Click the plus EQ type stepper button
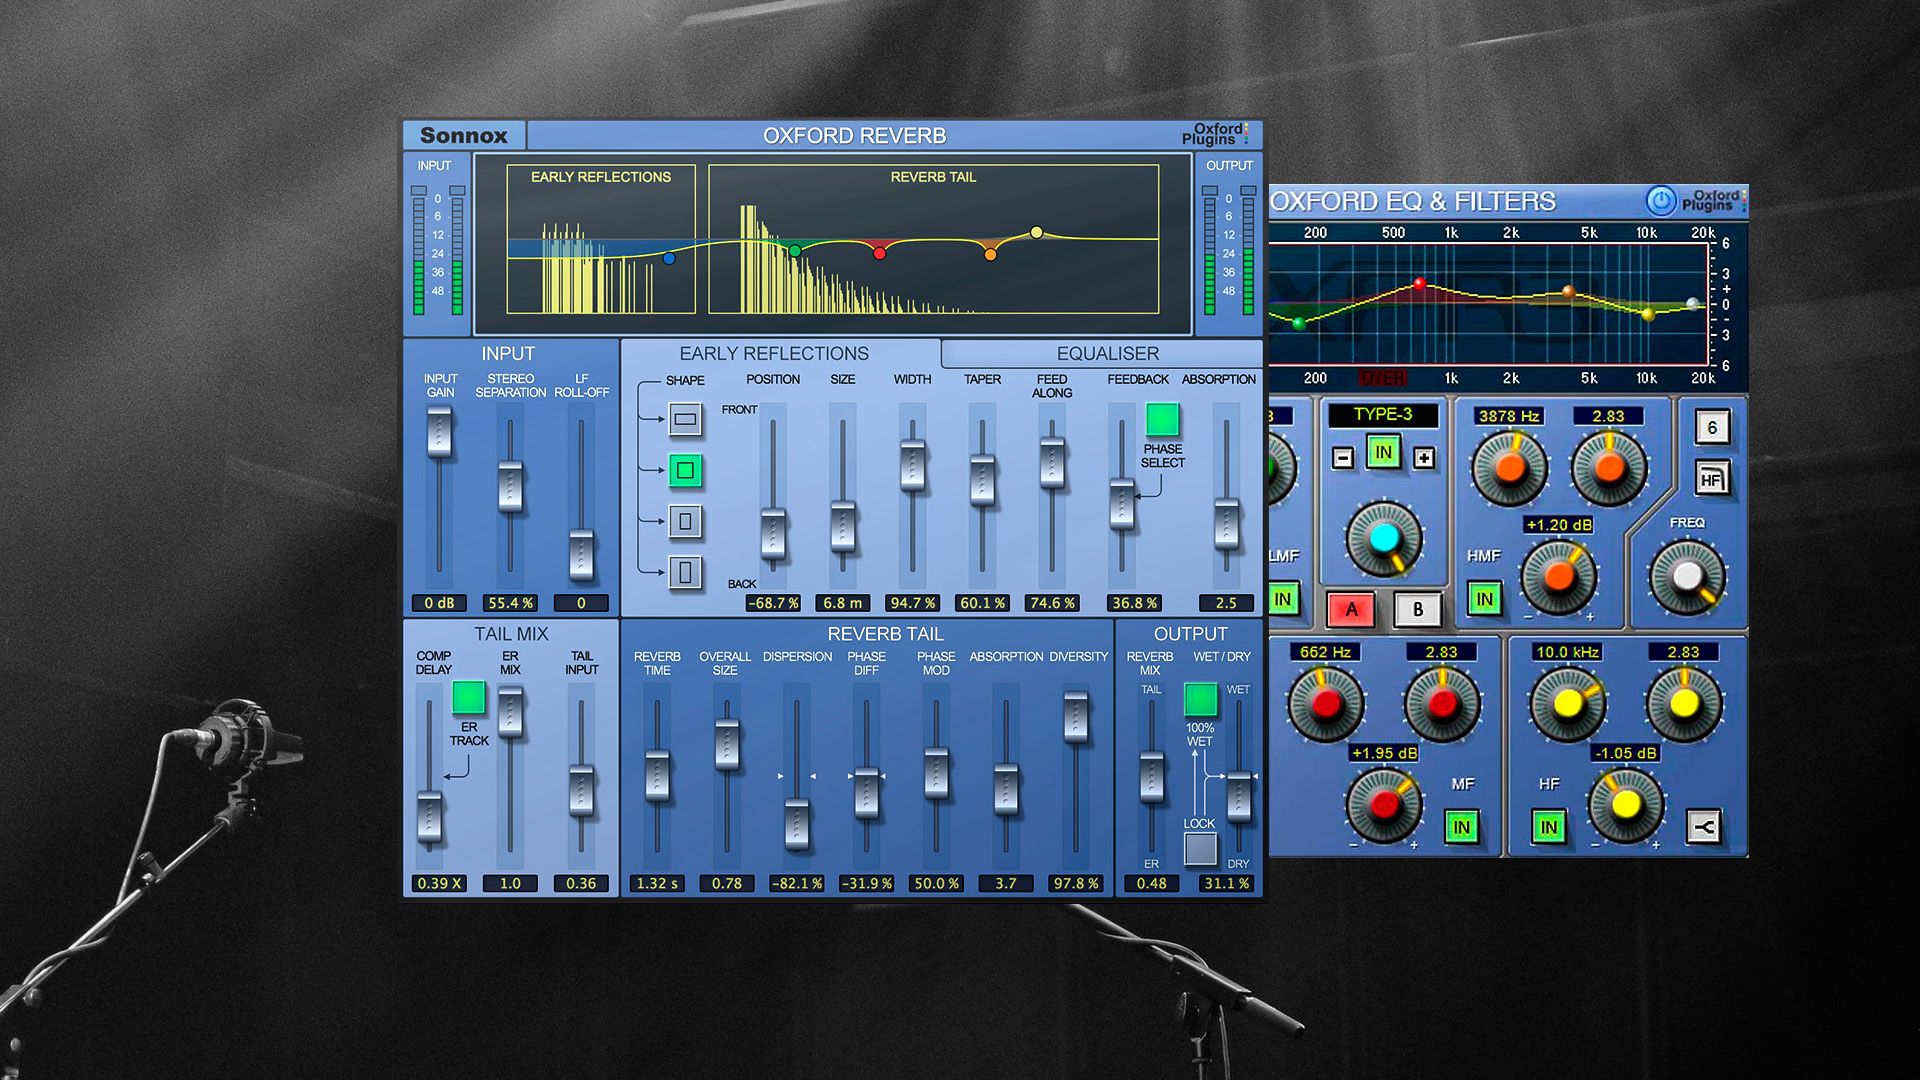Image resolution: width=1920 pixels, height=1080 pixels. point(1424,458)
